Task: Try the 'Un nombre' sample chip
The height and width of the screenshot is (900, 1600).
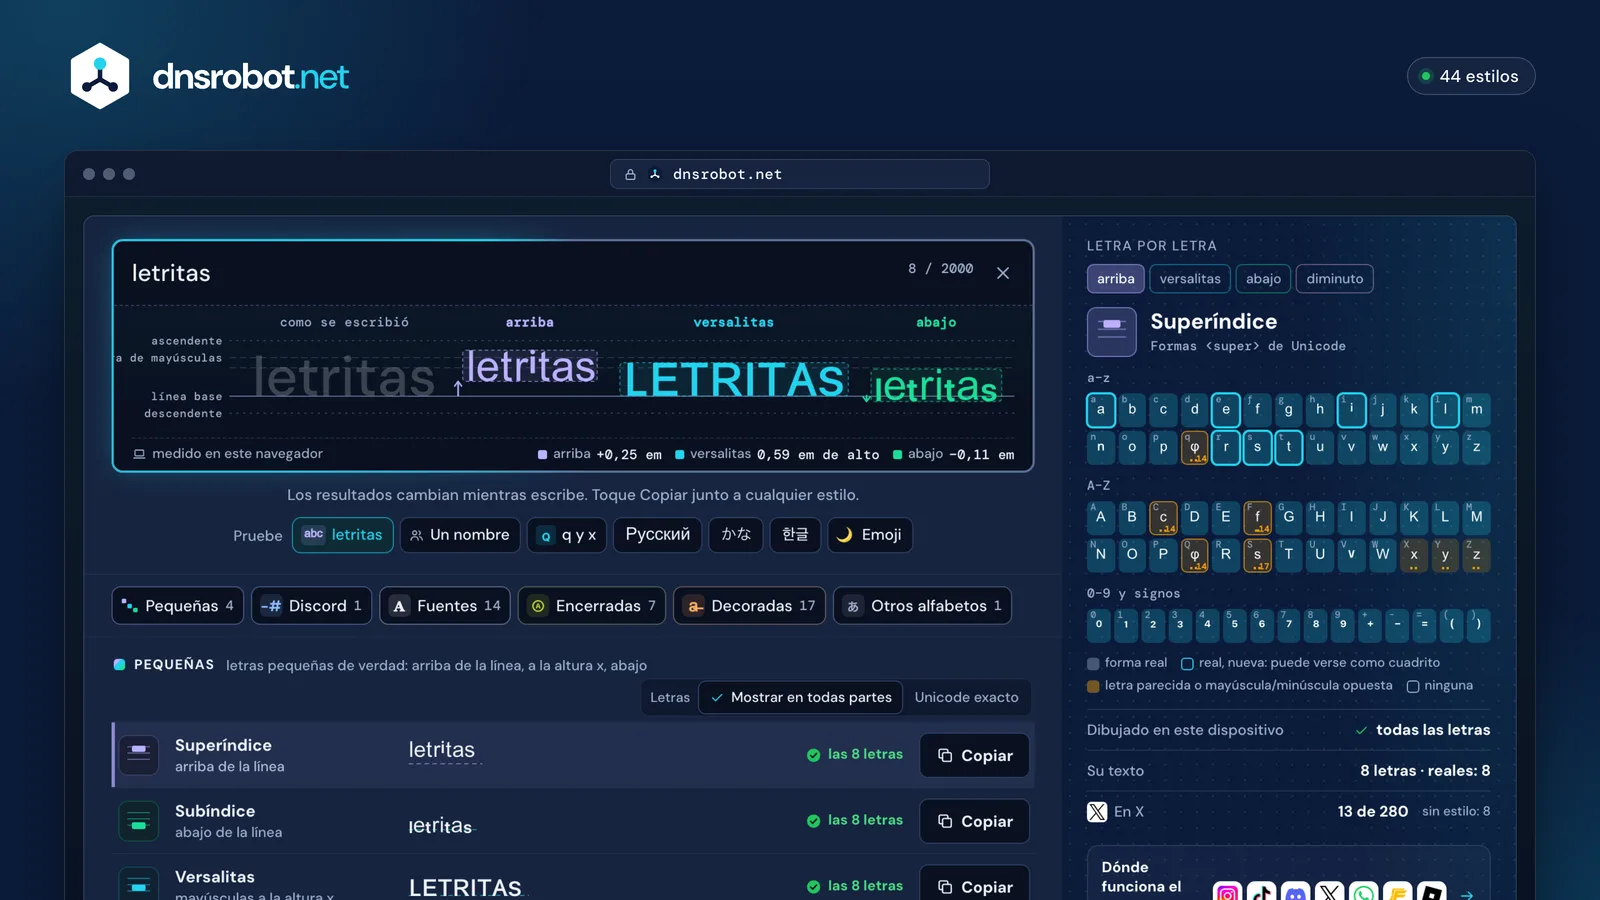Action: (x=460, y=535)
